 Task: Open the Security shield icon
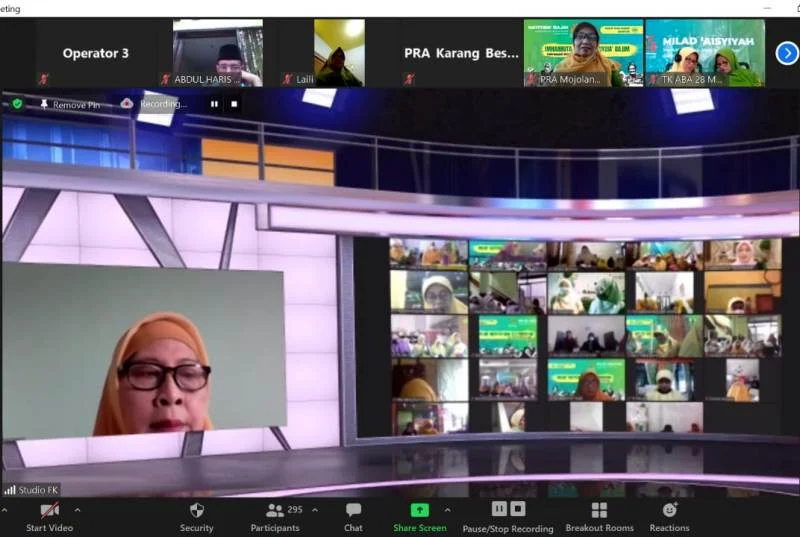196,510
